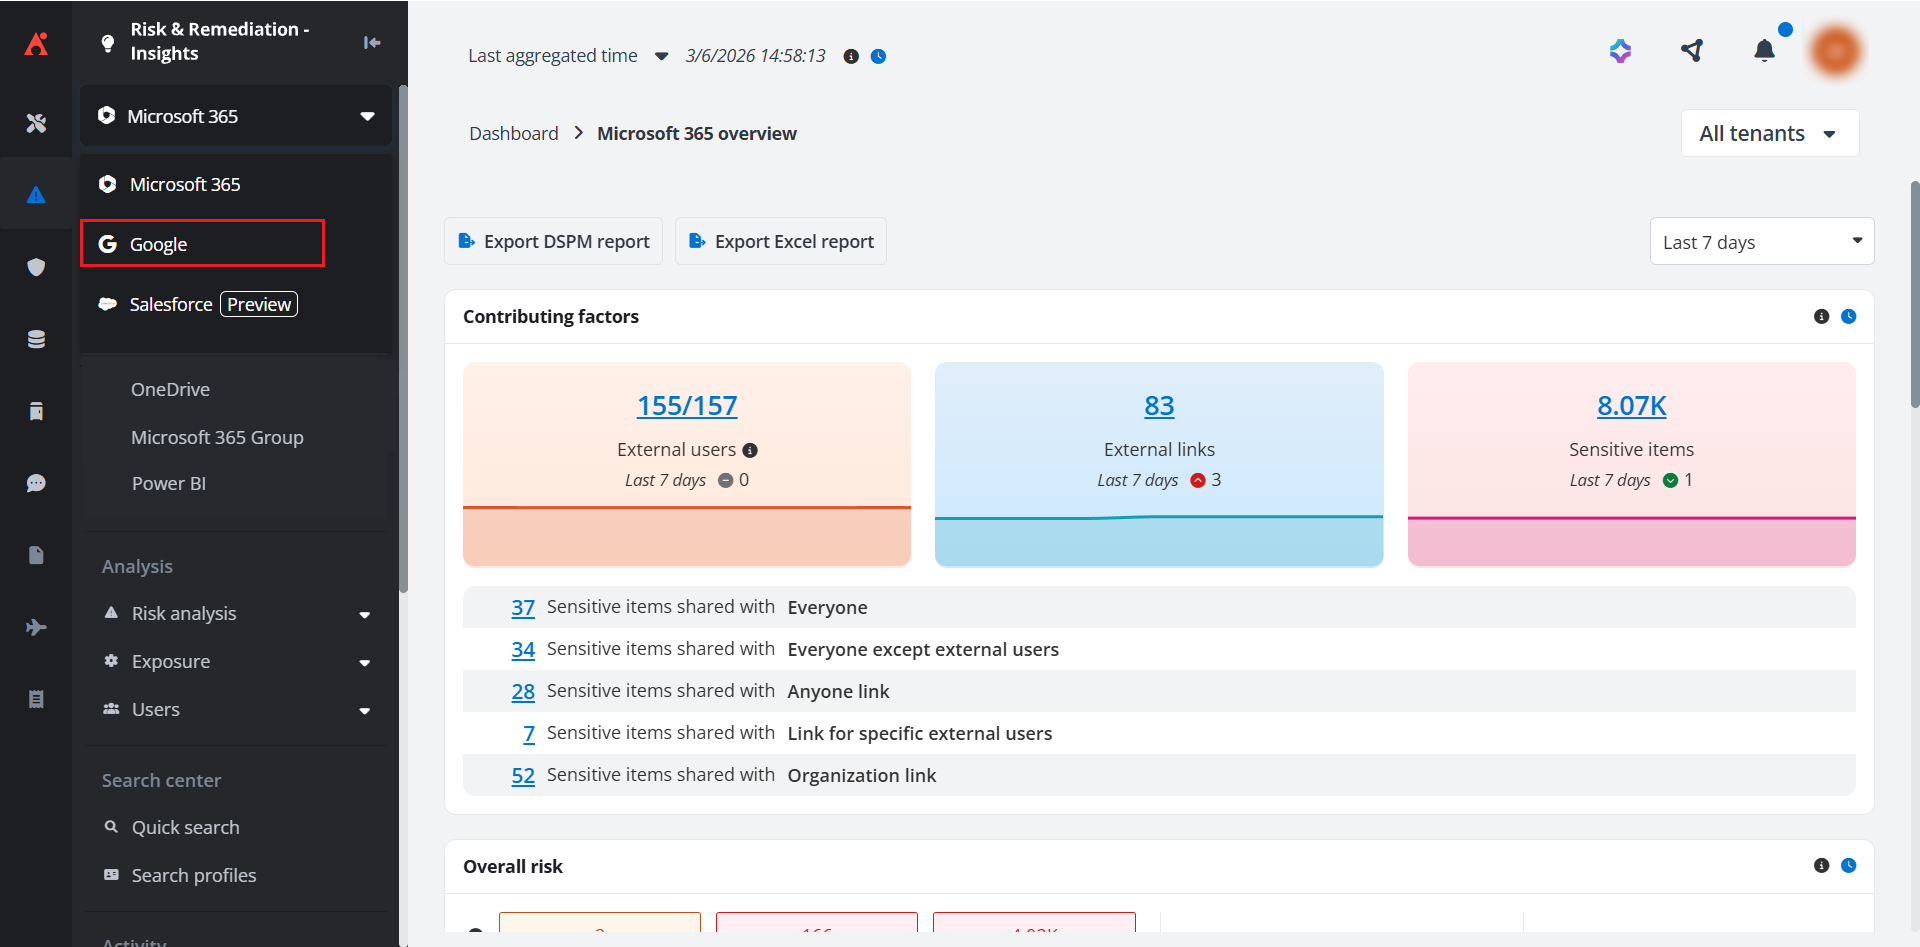Click the notification bell icon
The width and height of the screenshot is (1920, 947).
coord(1764,51)
